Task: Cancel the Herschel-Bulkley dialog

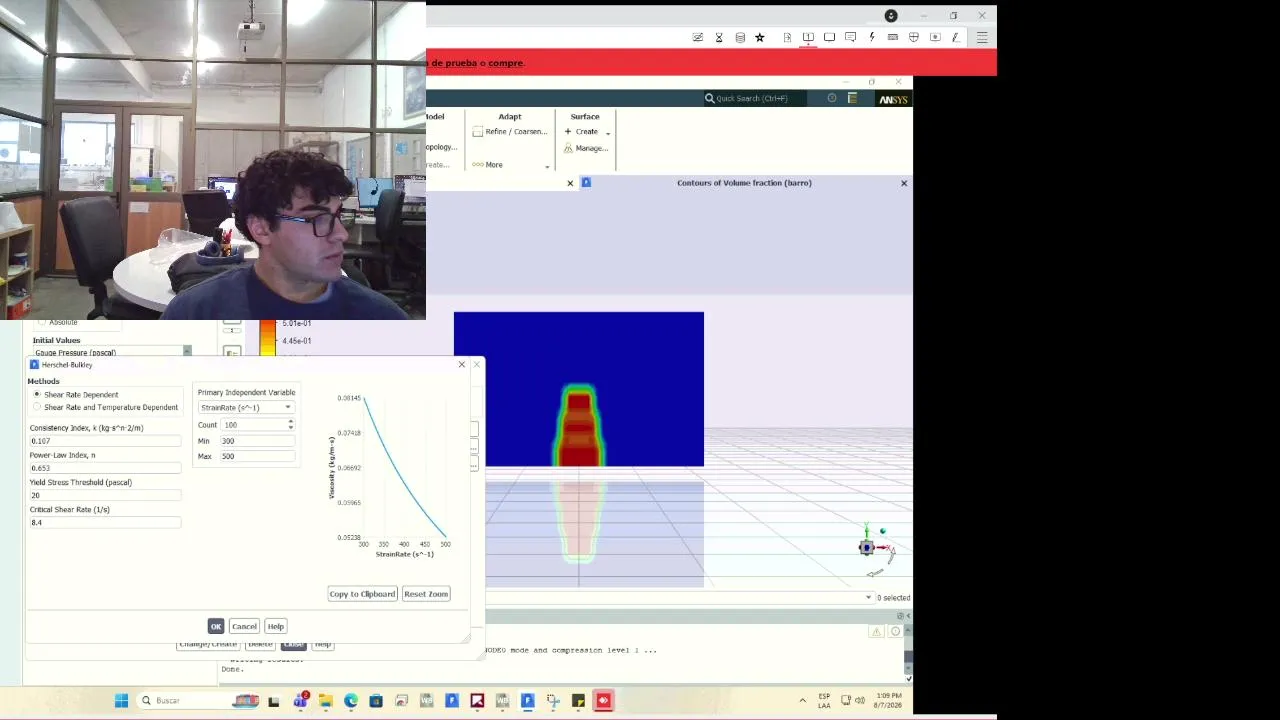Action: [244, 626]
